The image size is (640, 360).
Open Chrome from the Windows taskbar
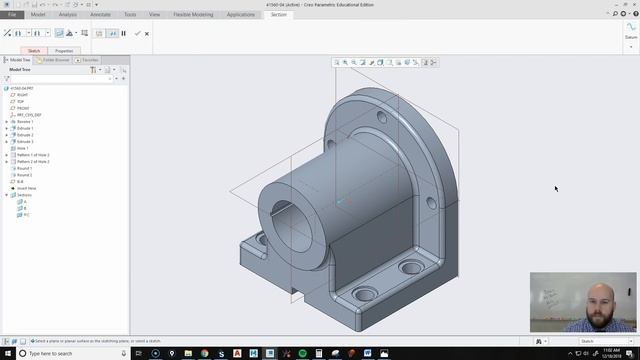[x=204, y=353]
